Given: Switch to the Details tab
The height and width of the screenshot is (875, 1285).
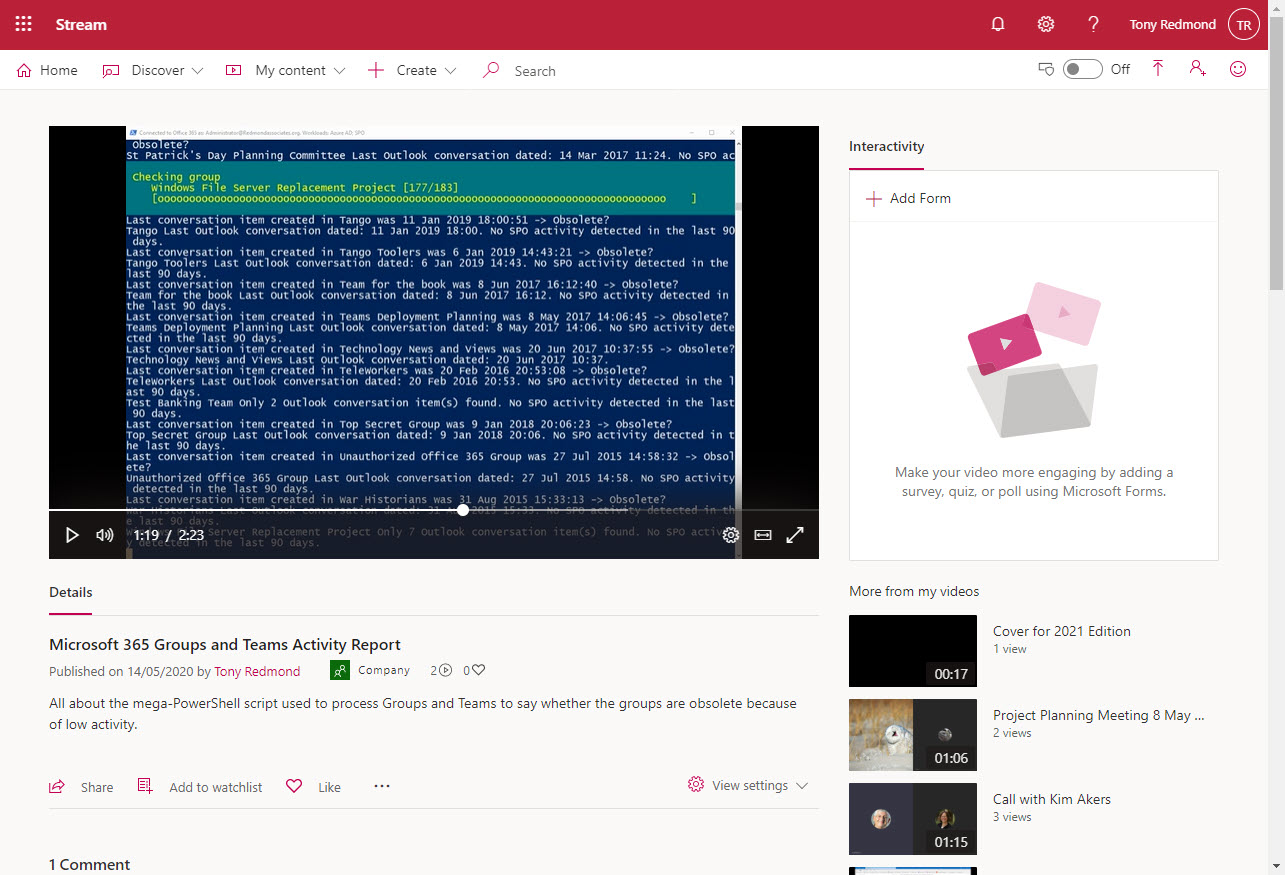Looking at the screenshot, I should tap(71, 592).
